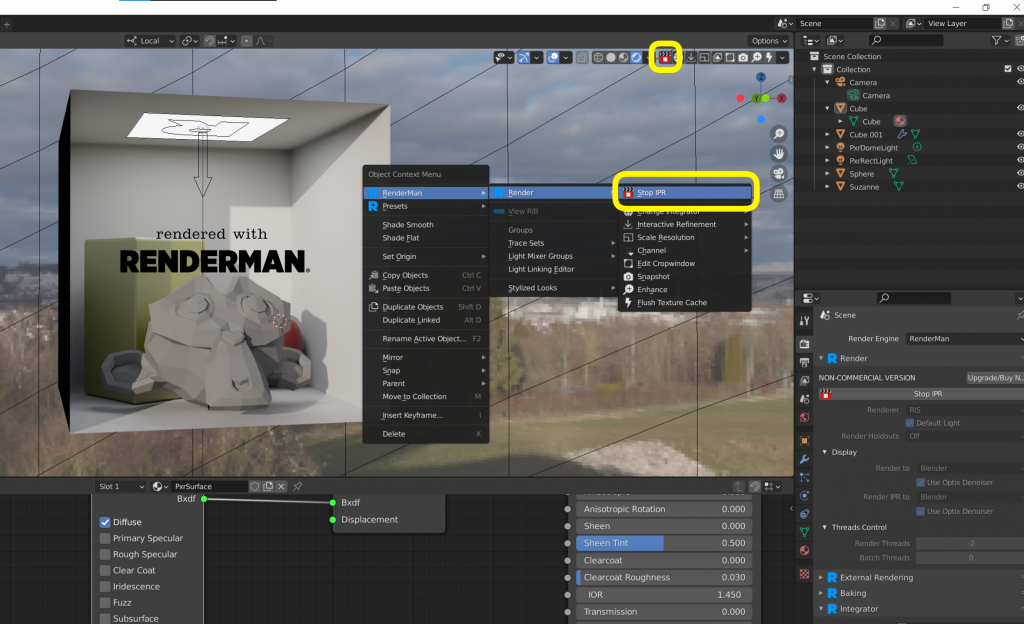
Task: Toggle the Default Light checkbox
Action: (x=910, y=423)
